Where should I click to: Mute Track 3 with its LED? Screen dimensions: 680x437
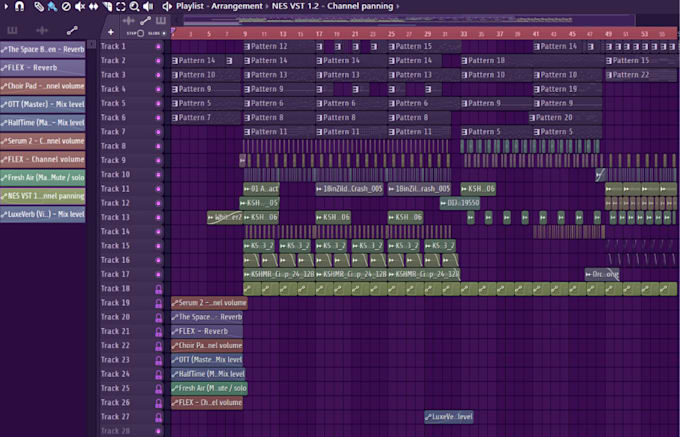click(x=158, y=75)
